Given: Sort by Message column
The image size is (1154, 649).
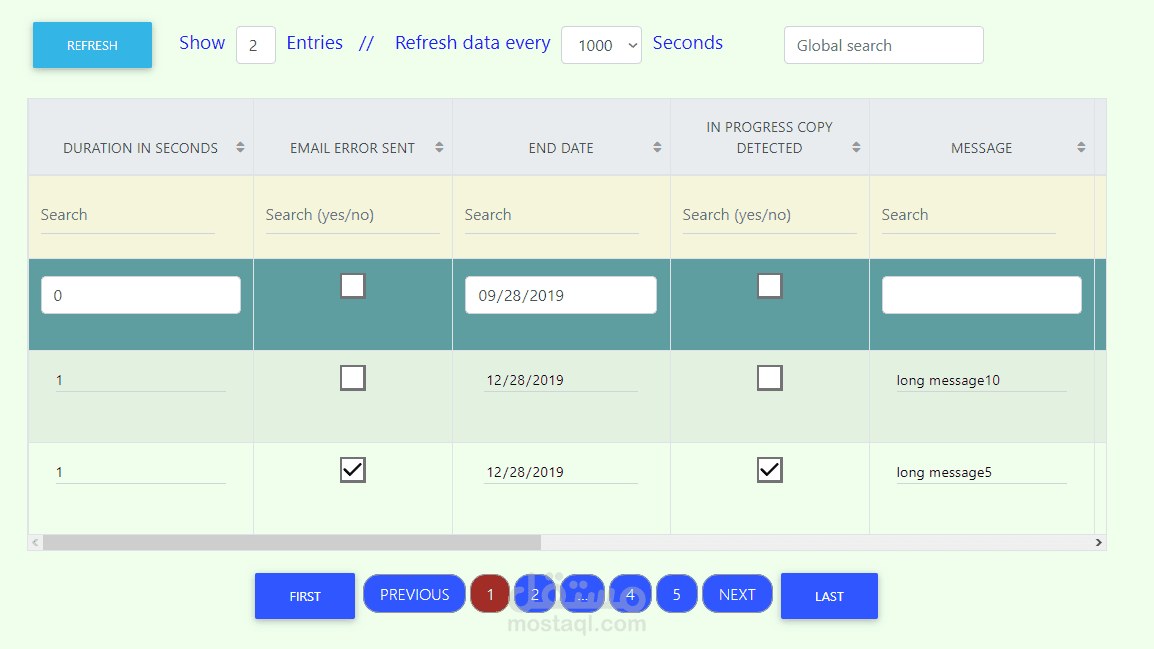Looking at the screenshot, I should point(1081,148).
